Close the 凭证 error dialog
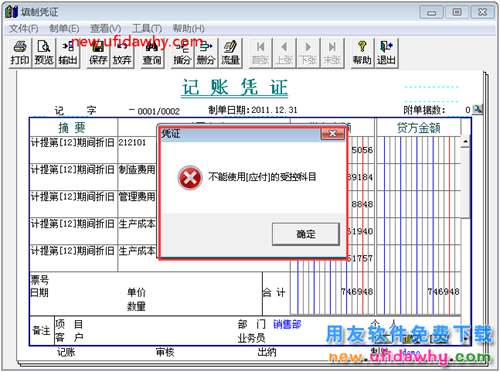The height and width of the screenshot is (372, 500). point(332,134)
